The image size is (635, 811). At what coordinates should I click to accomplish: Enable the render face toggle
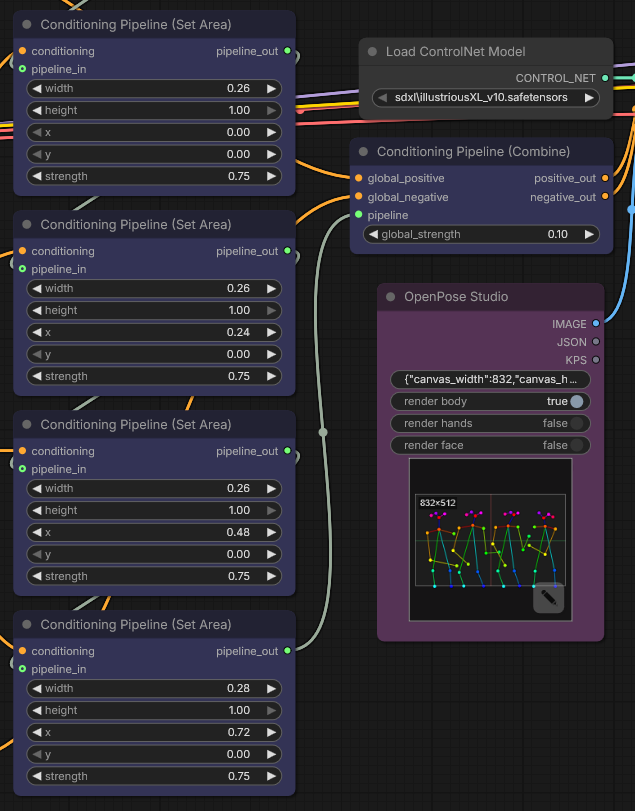pyautogui.click(x=576, y=445)
